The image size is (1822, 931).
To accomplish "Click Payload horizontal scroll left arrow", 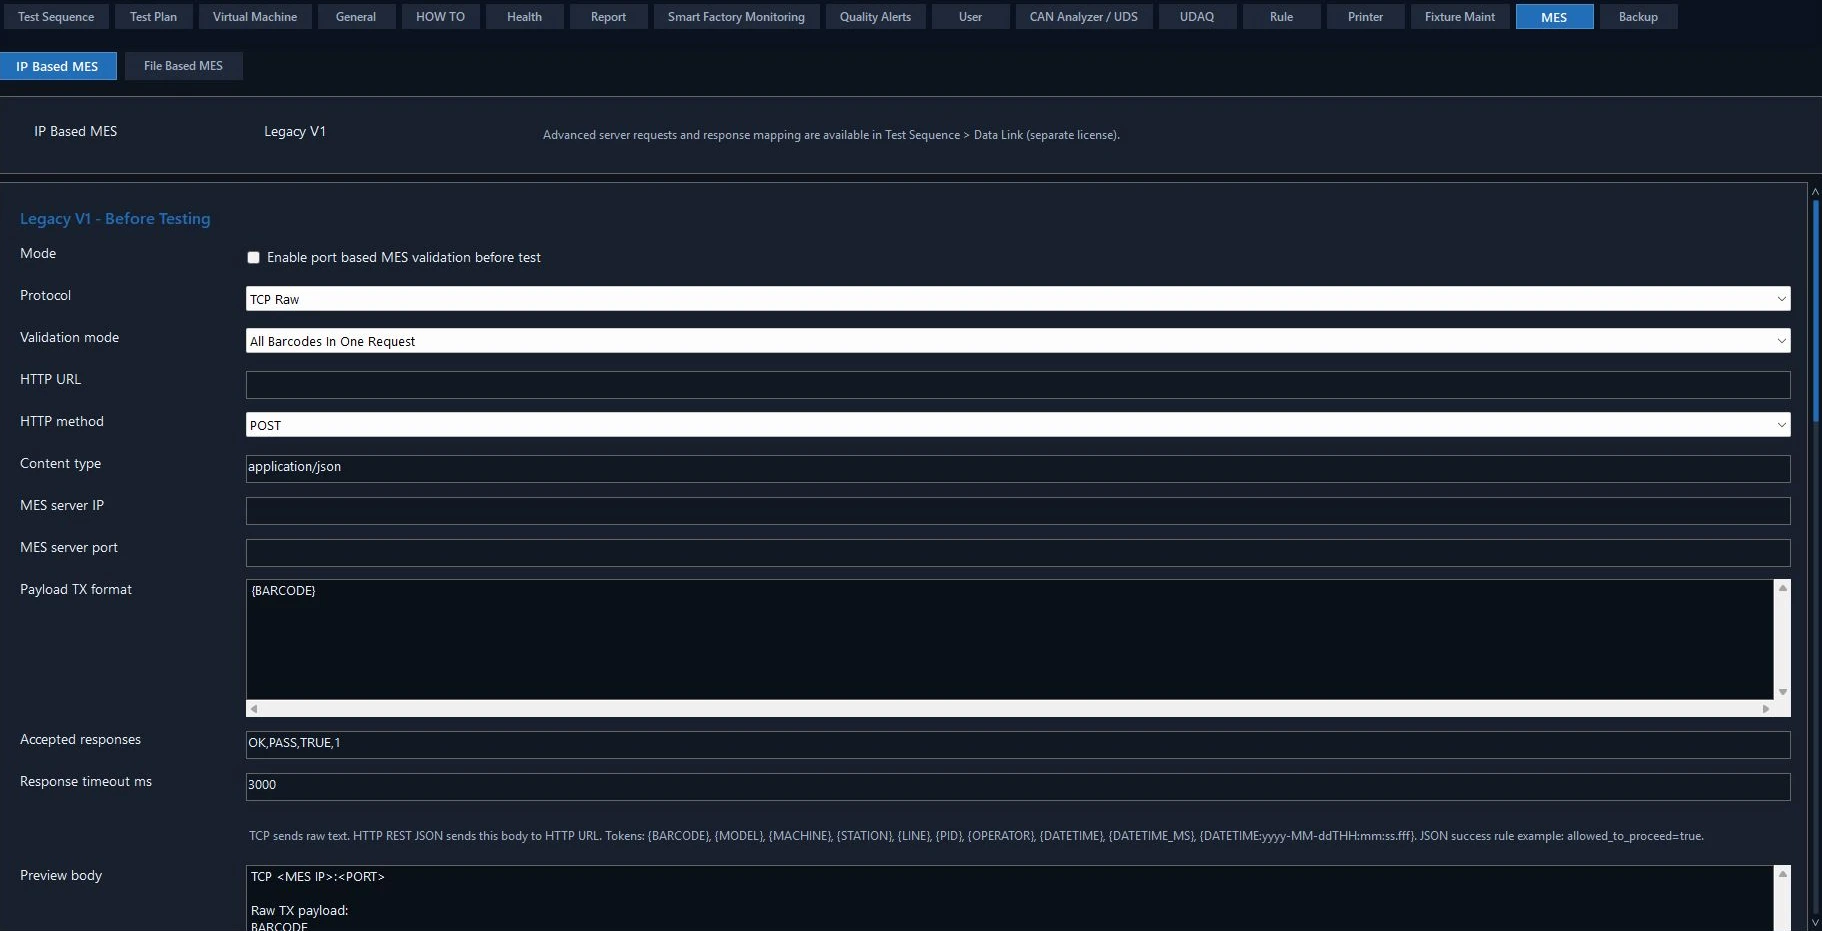I will tap(254, 709).
